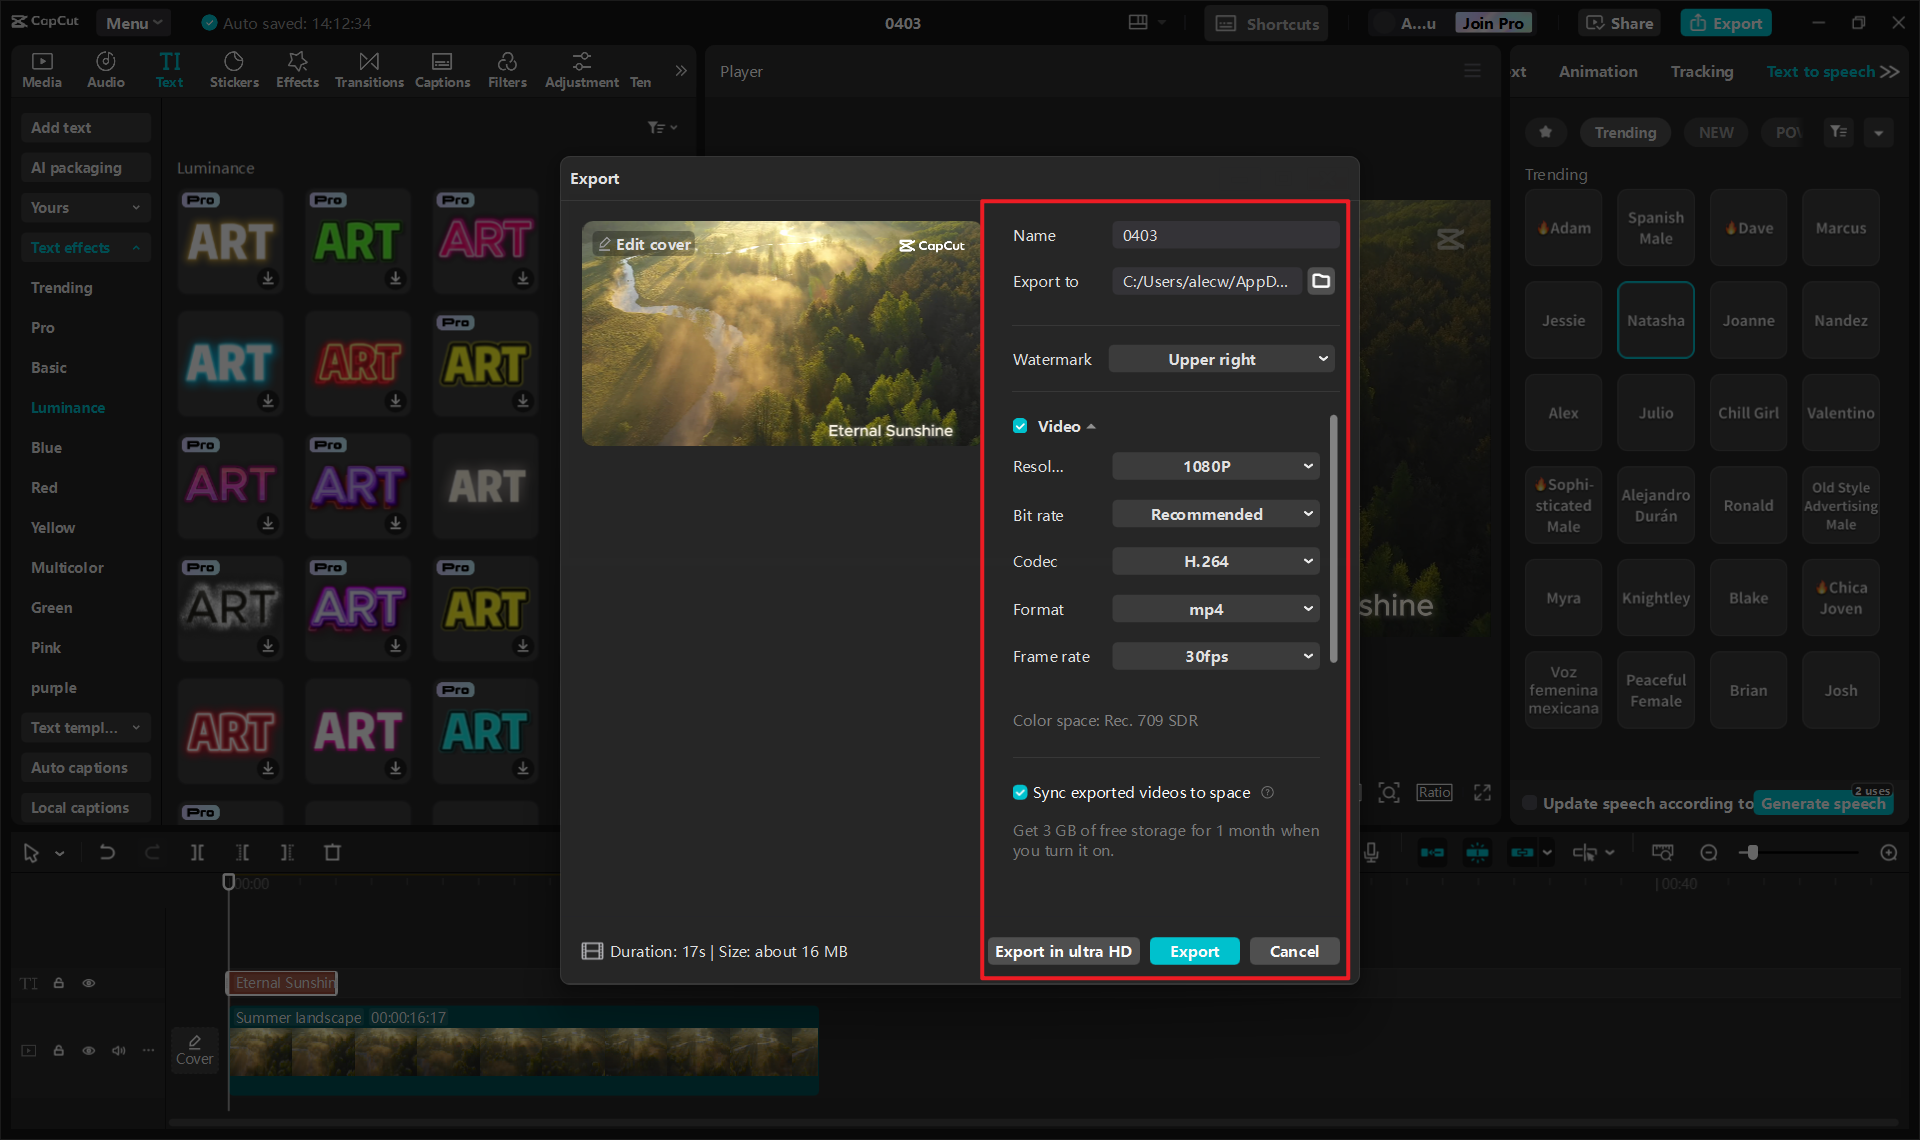Image resolution: width=1920 pixels, height=1140 pixels.
Task: Uncheck the Video export checkbox
Action: click(1020, 425)
